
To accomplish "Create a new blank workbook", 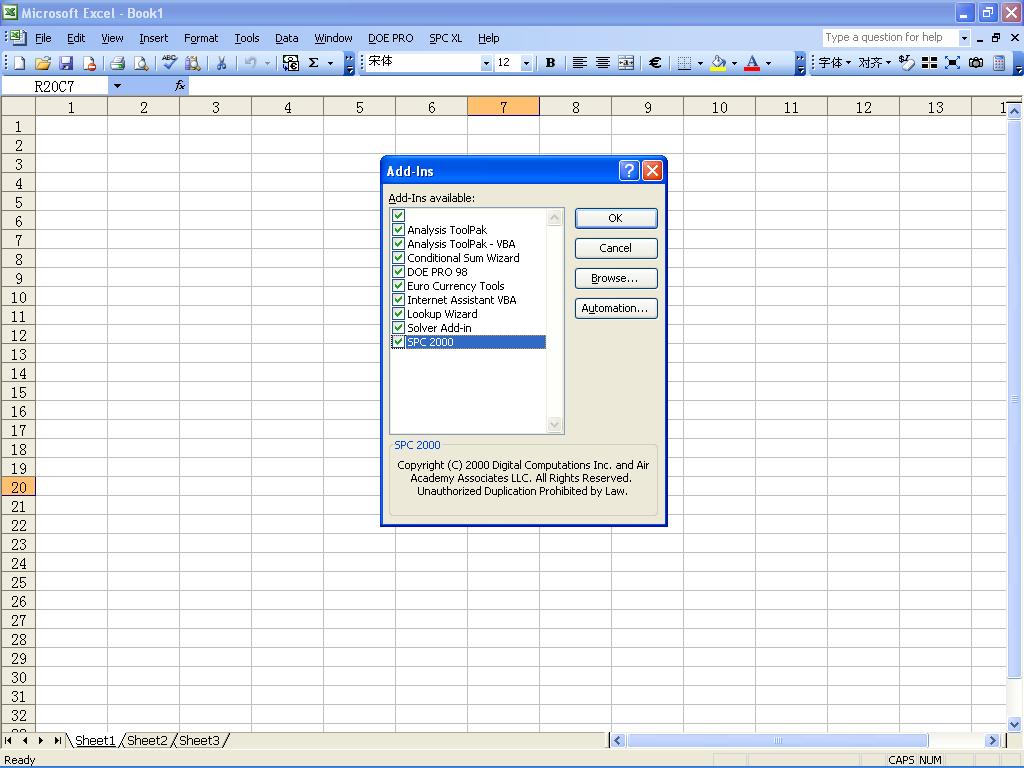I will coord(20,63).
